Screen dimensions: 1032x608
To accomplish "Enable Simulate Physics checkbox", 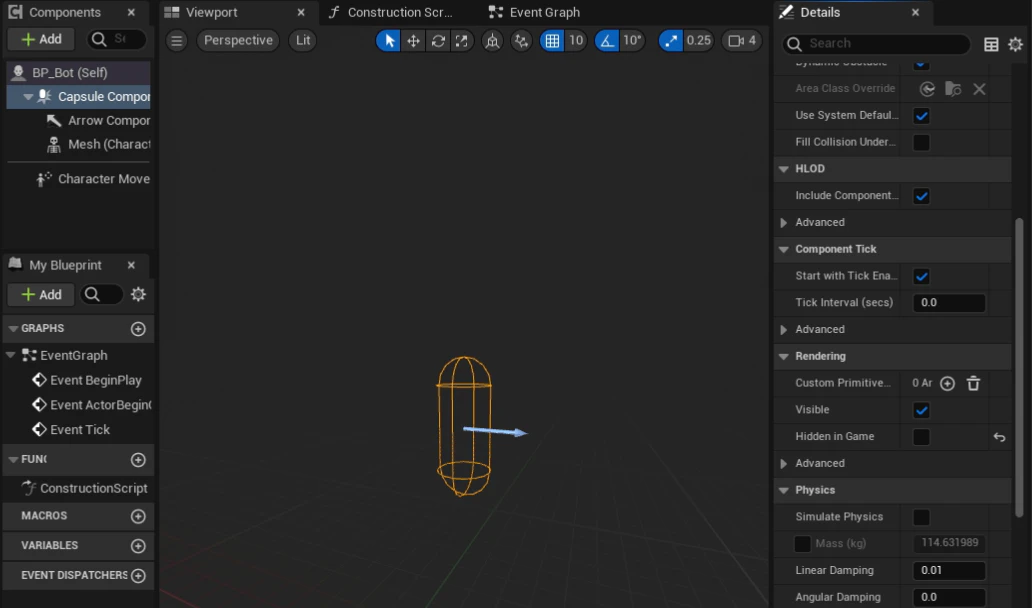I will click(x=921, y=517).
